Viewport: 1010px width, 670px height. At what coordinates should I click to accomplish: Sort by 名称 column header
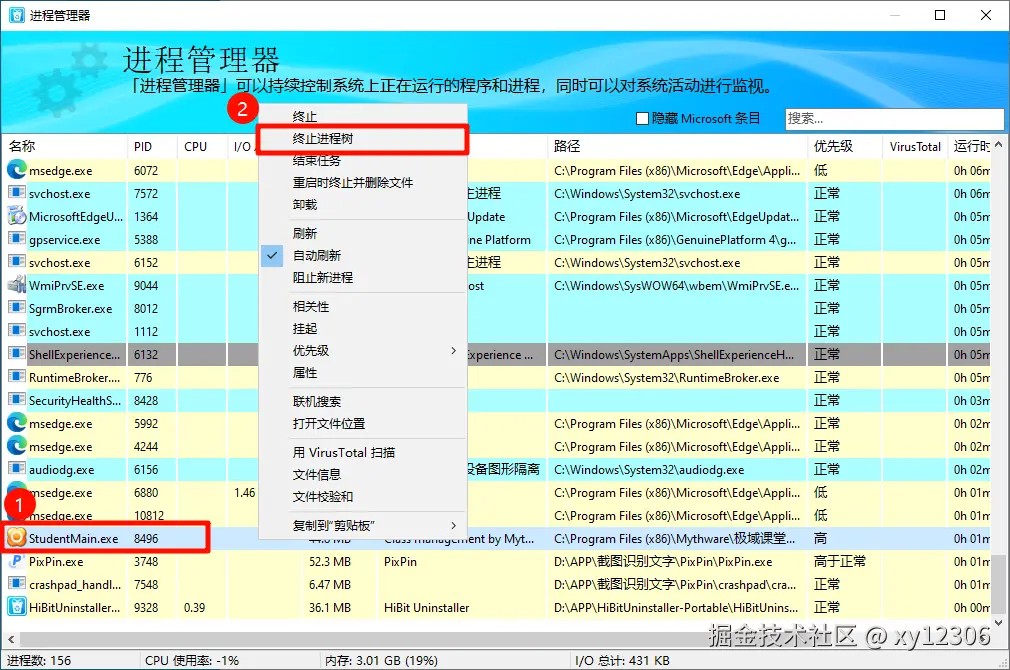tap(64, 146)
